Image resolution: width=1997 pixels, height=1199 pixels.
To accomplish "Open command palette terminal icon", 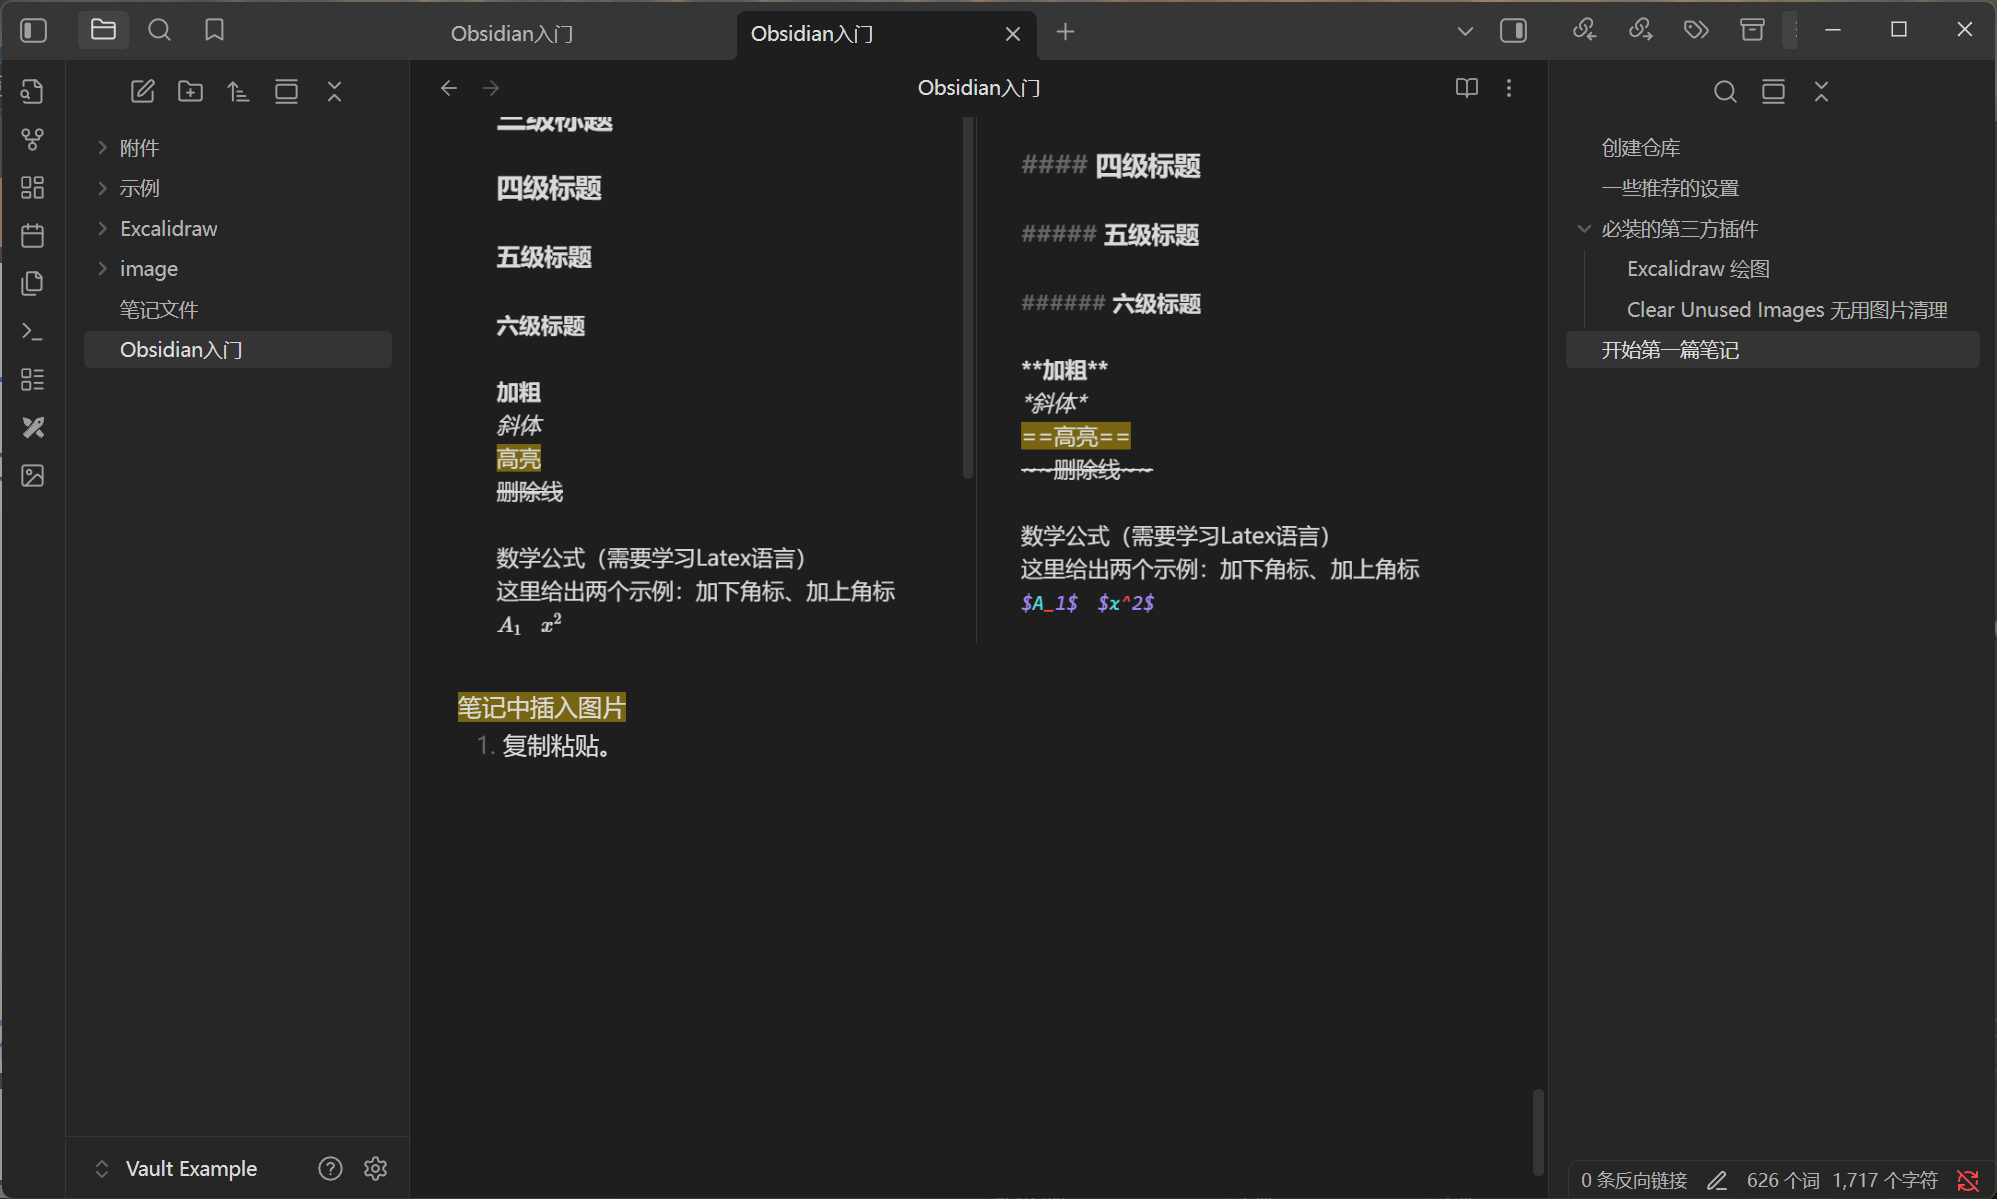I will click(x=32, y=331).
